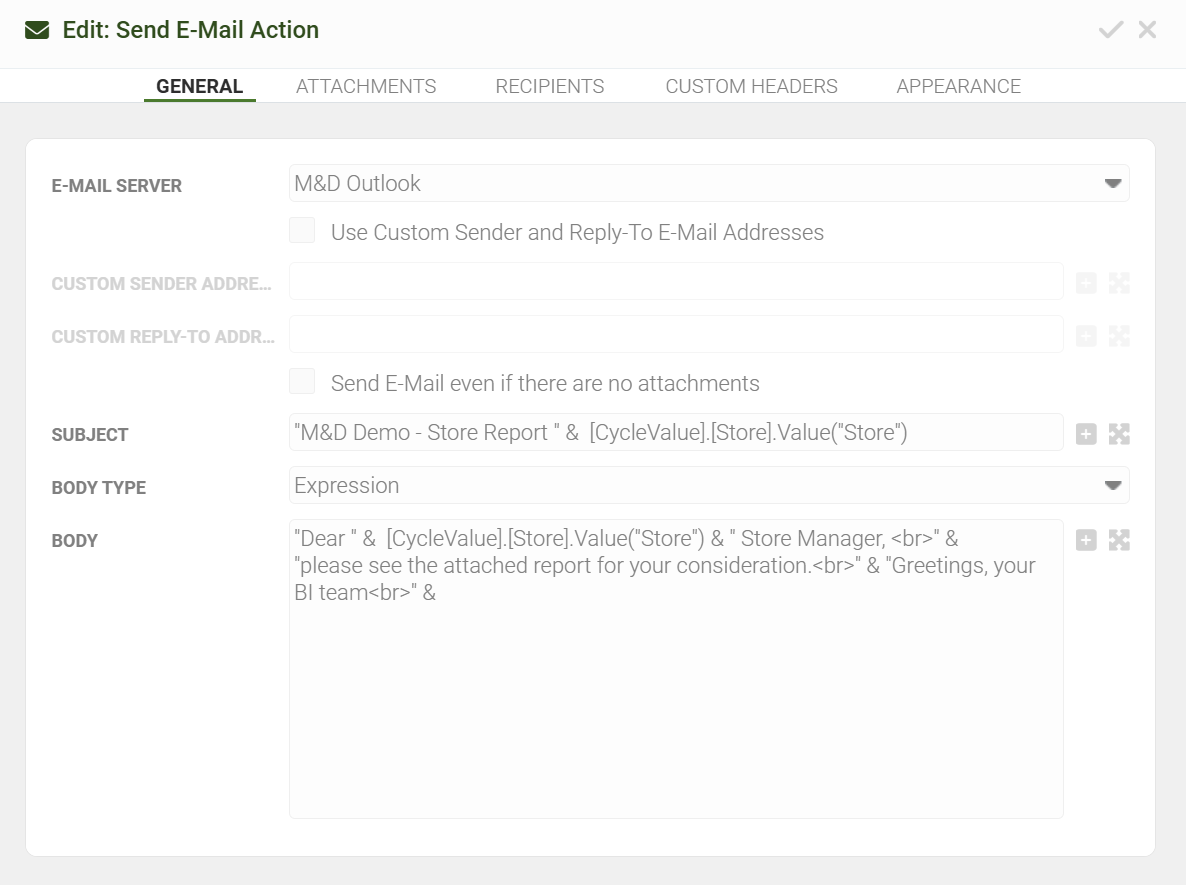Screen dimensions: 1186x885
Task: Switch to the Attachments tab
Action: click(x=366, y=86)
